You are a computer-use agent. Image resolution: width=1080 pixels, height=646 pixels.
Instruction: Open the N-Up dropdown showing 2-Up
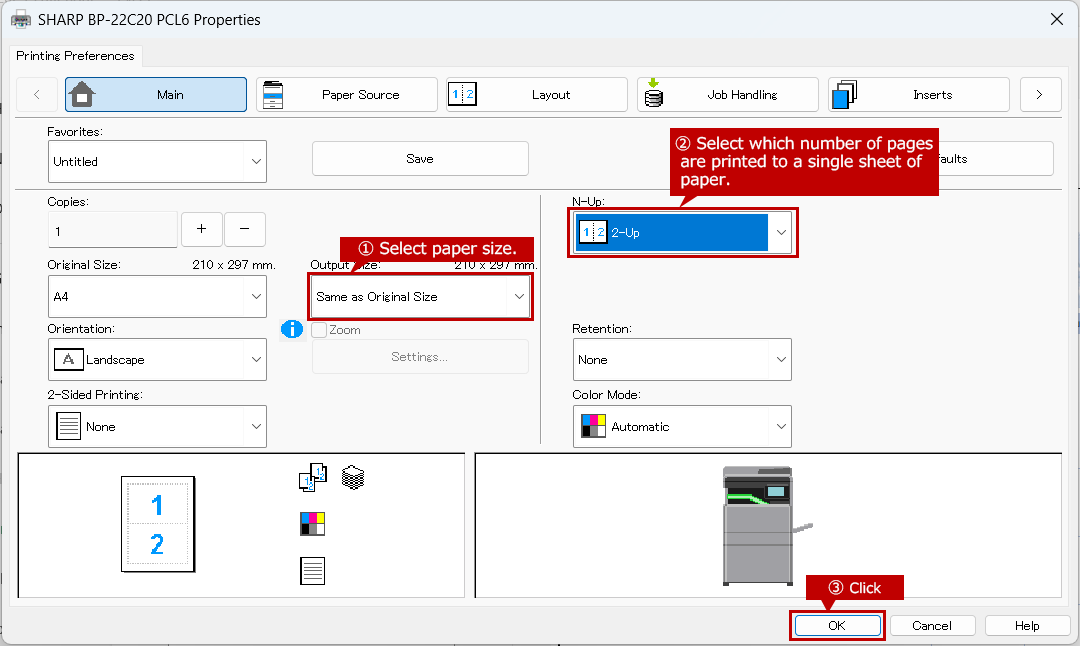click(x=683, y=232)
